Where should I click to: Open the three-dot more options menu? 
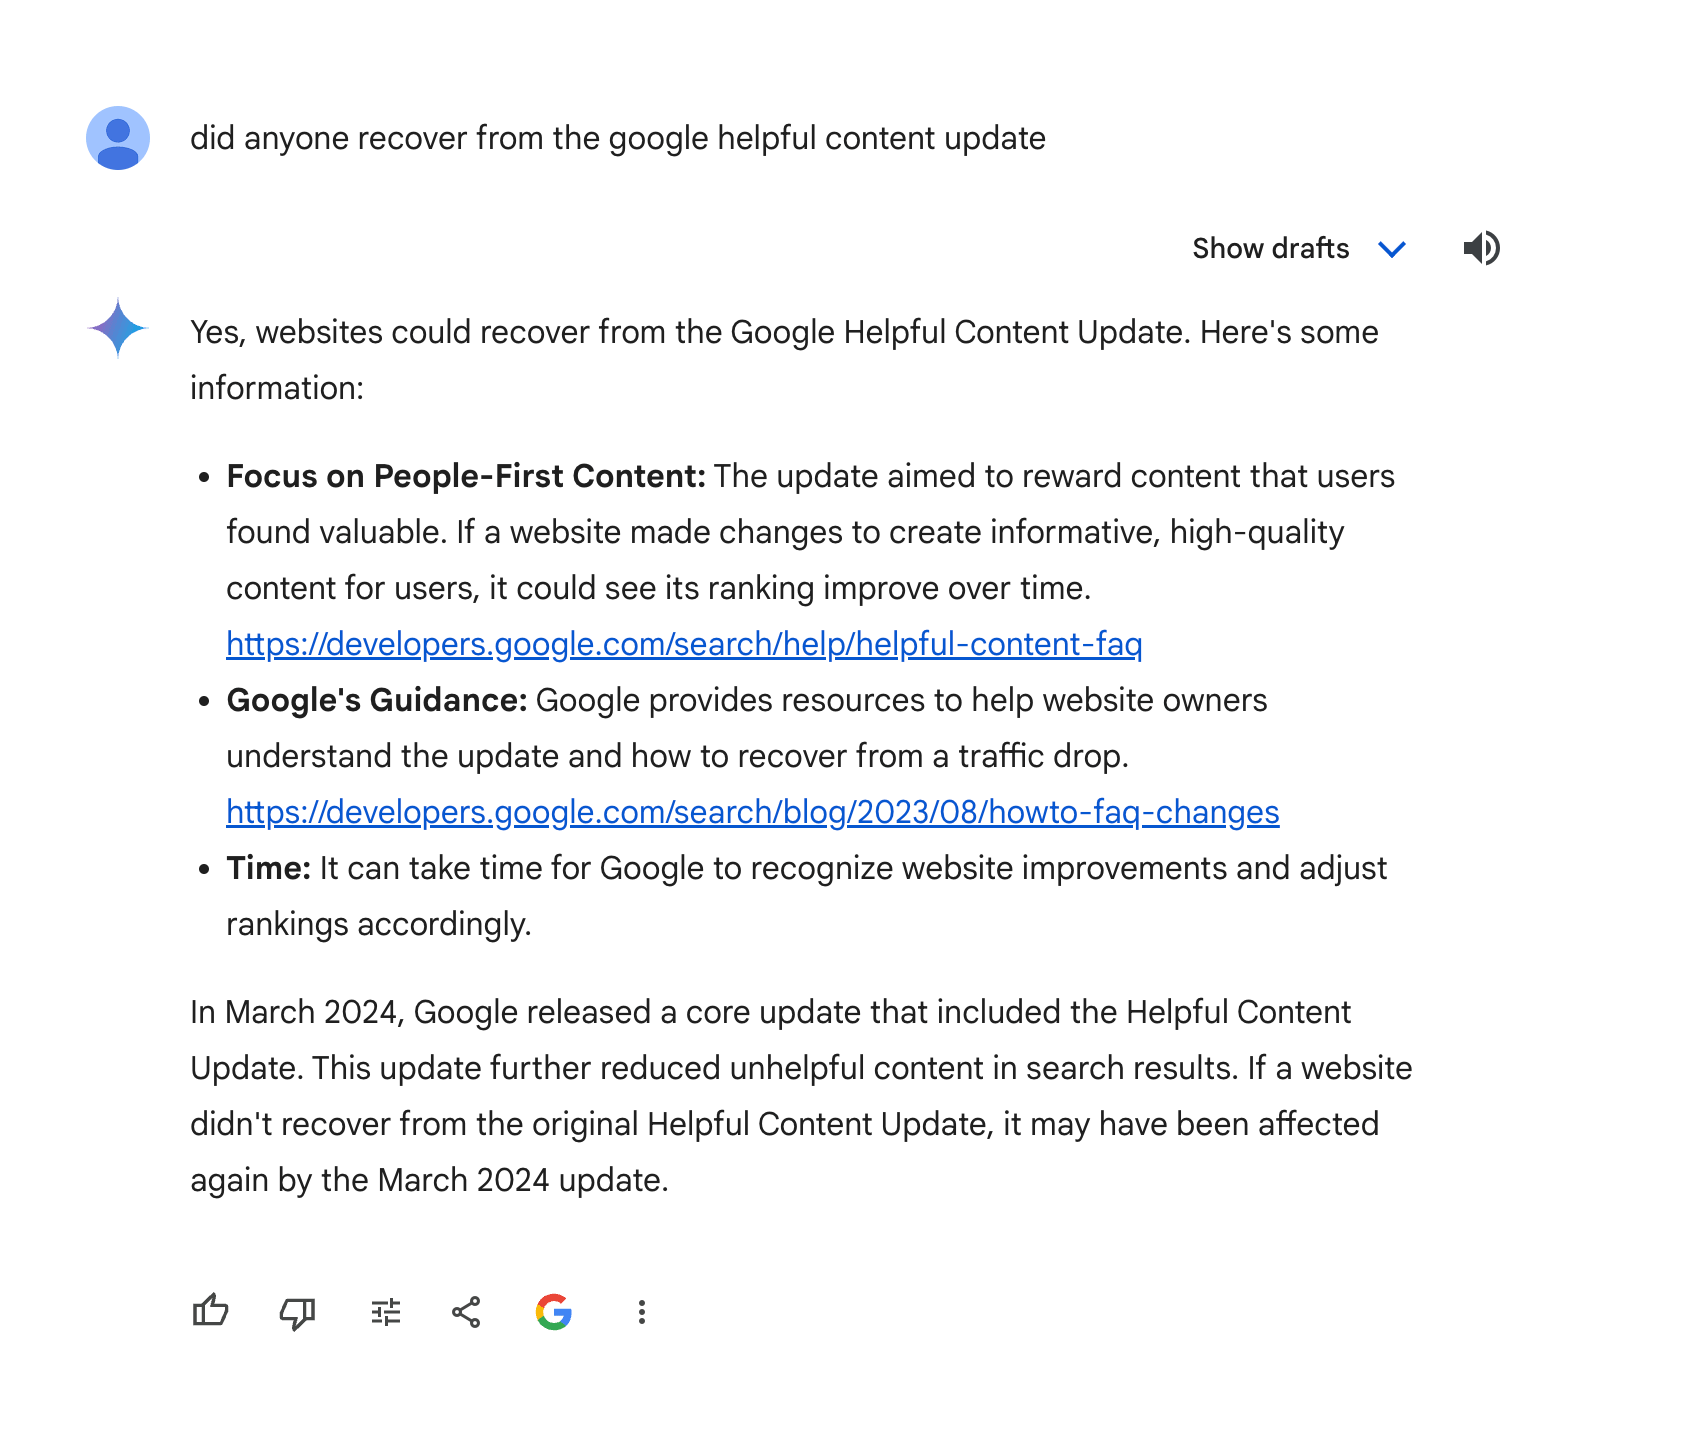(642, 1312)
